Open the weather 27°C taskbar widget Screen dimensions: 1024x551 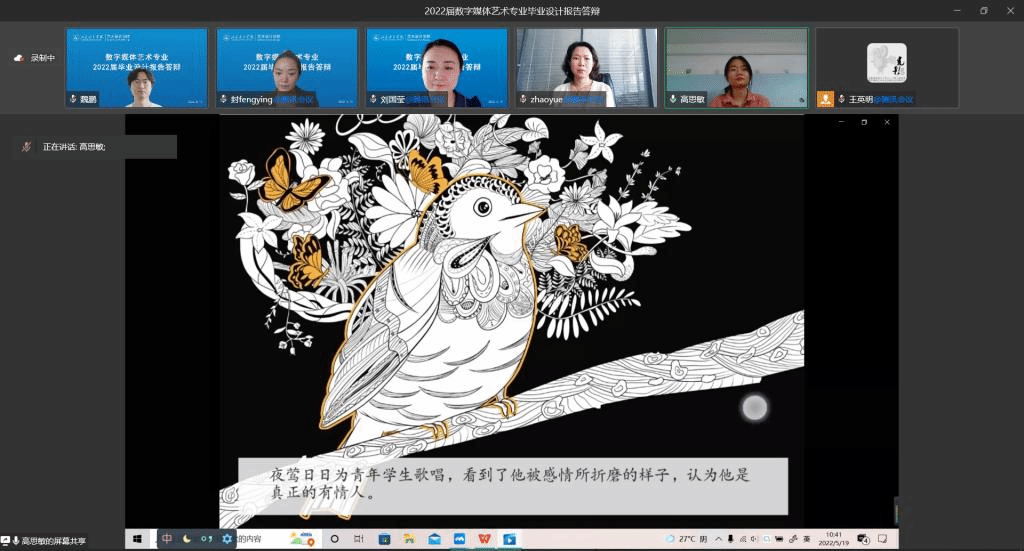click(685, 539)
